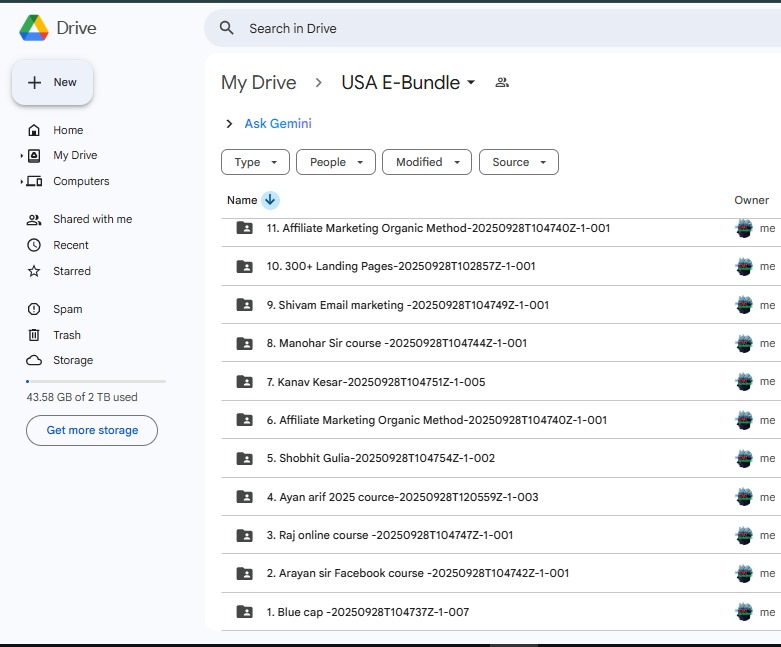Click the Google Drive logo icon
The image size is (781, 647).
(34, 28)
